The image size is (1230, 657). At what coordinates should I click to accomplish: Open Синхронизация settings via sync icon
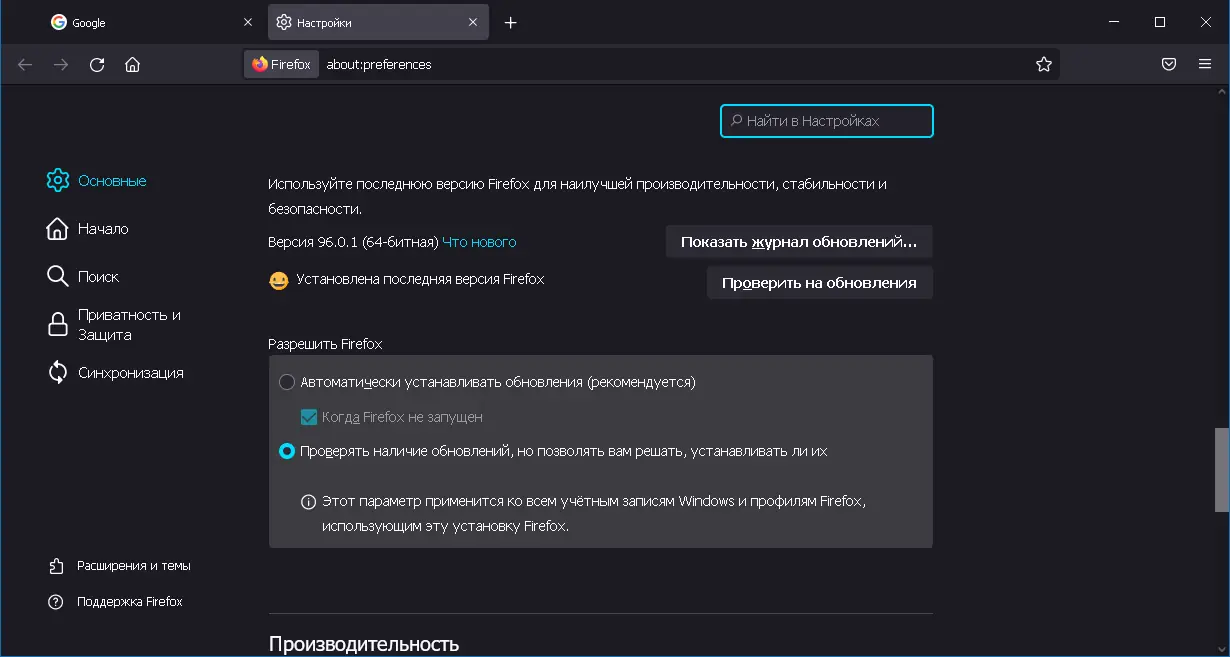(x=57, y=372)
